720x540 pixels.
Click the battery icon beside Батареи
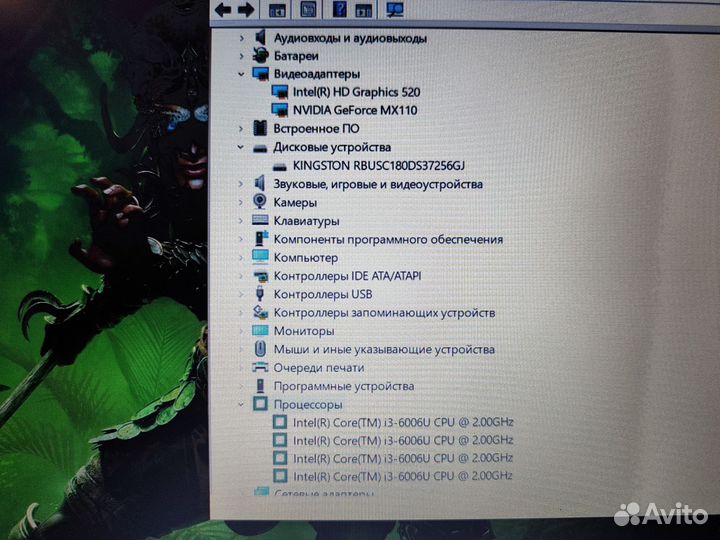coord(260,56)
